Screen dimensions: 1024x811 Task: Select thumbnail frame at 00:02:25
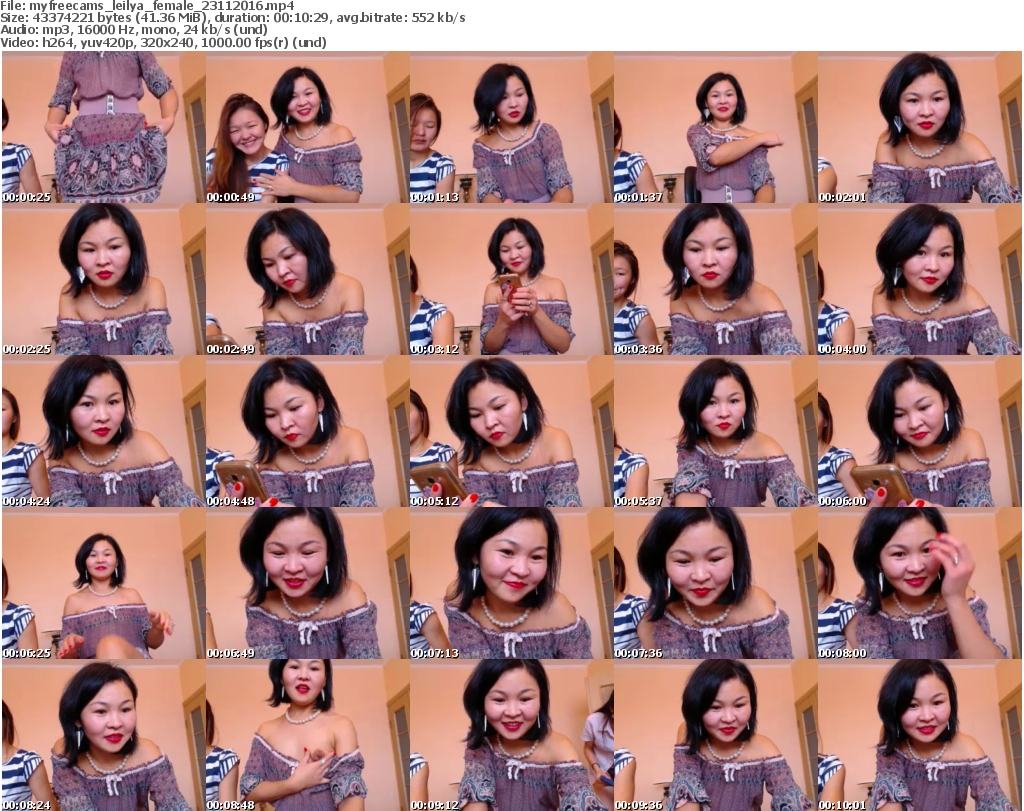click(x=104, y=279)
